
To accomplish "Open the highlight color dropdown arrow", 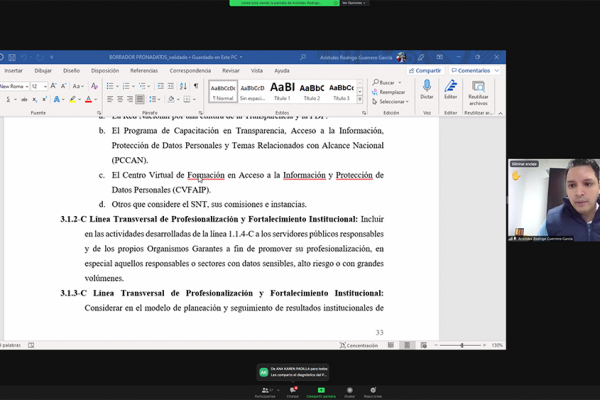I will pyautogui.click(x=80, y=100).
